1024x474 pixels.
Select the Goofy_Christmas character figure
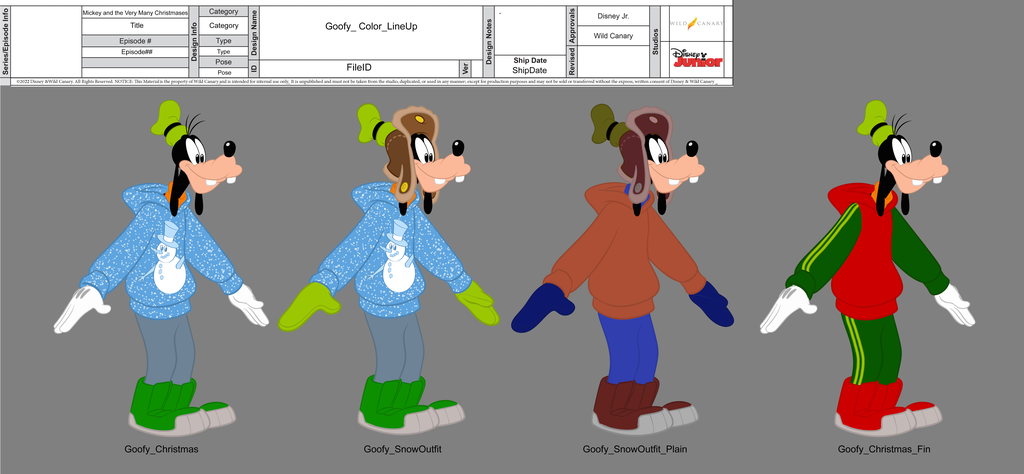(x=161, y=268)
